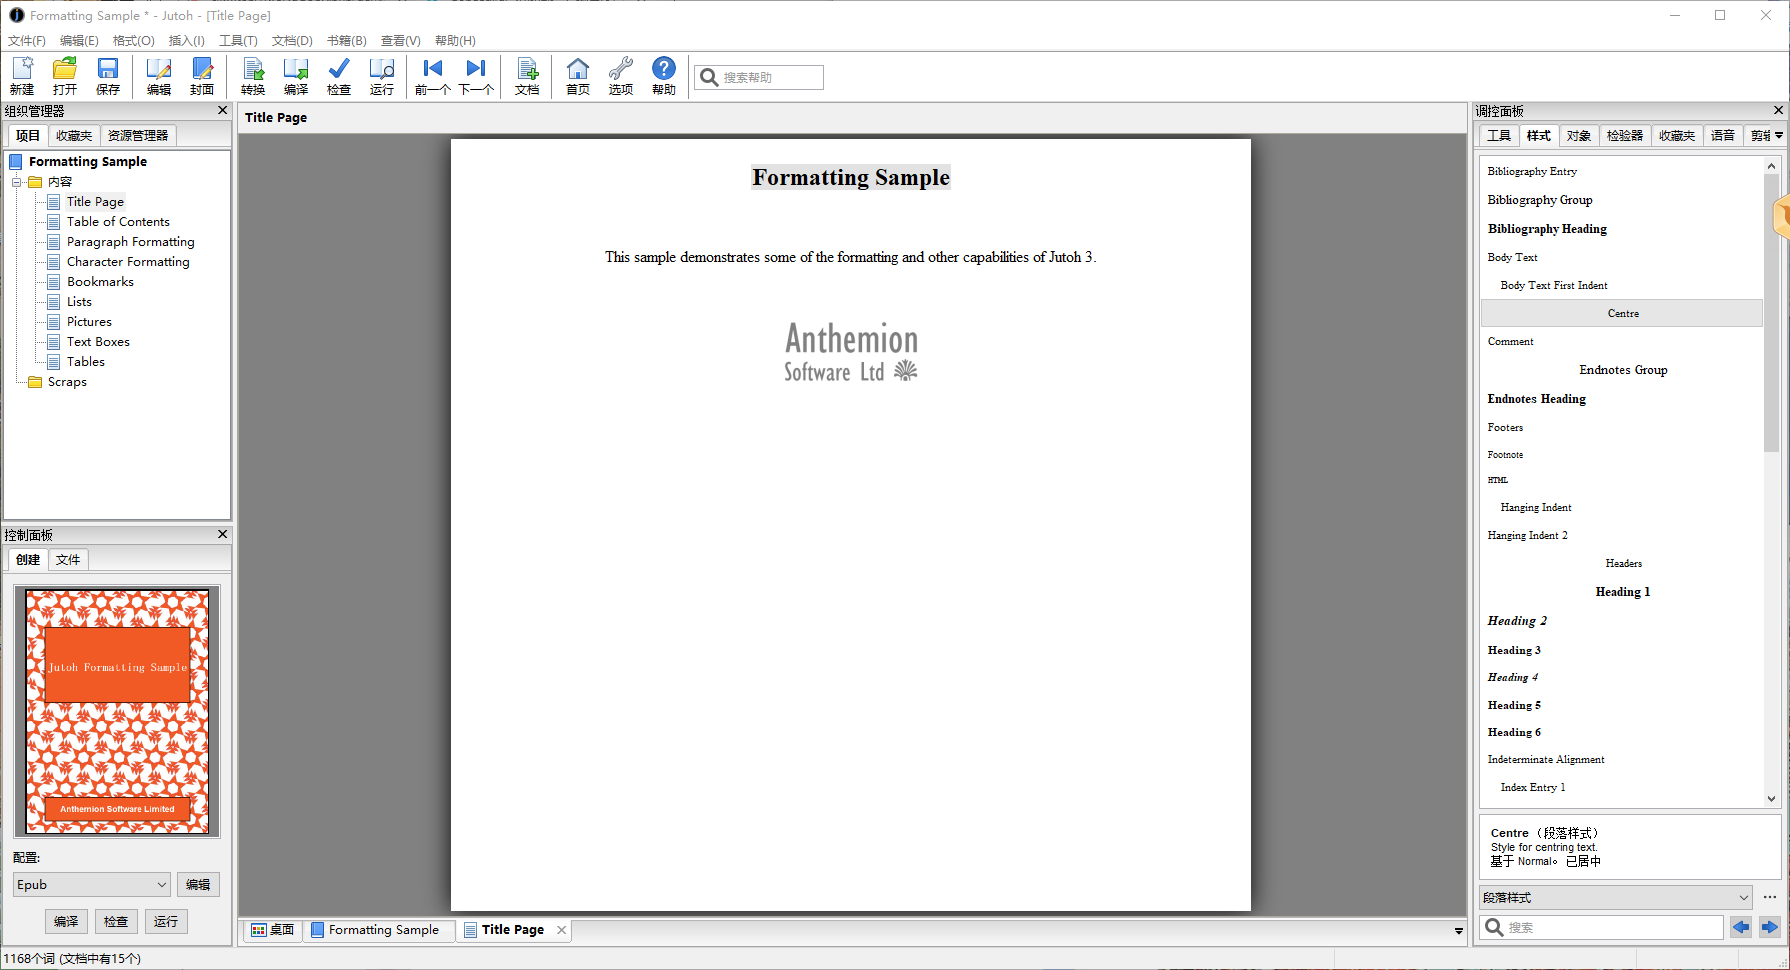This screenshot has height=970, width=1790.
Task: Expand the hidden palette tabs arrow
Action: pos(1779,136)
